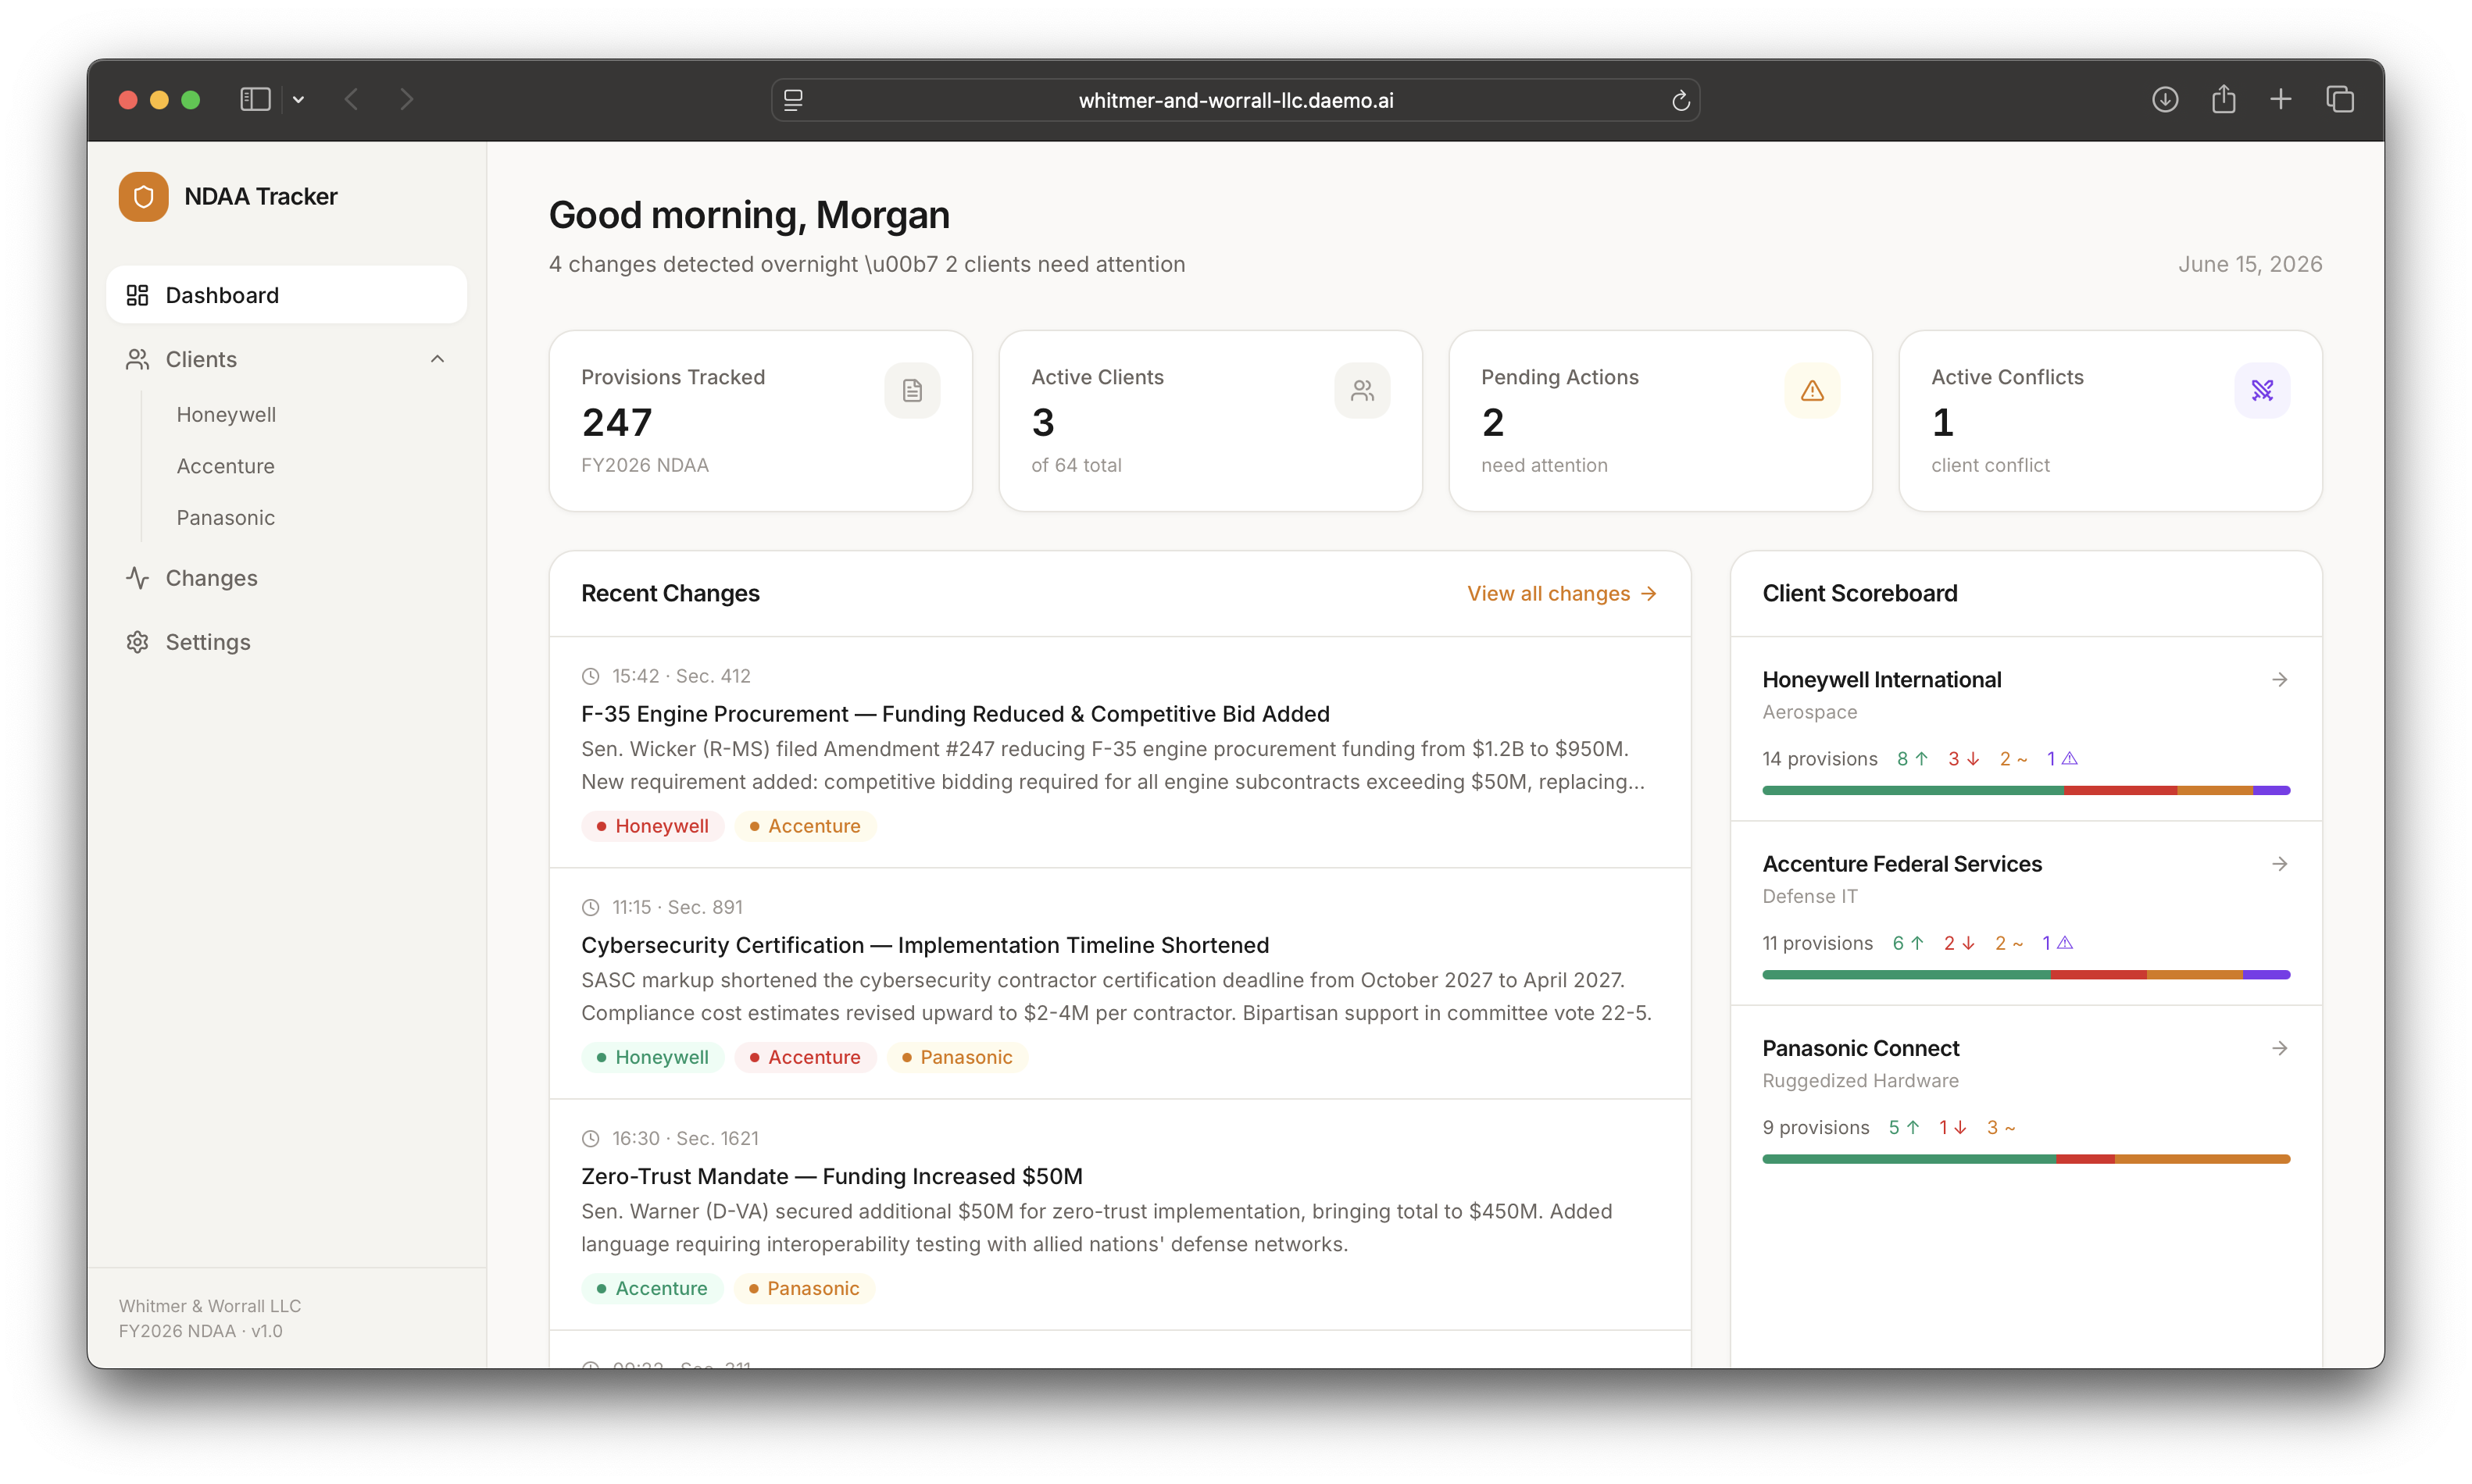The width and height of the screenshot is (2472, 1484).
Task: Click the Active Conflicts crossed swords icon
Action: pyautogui.click(x=2261, y=390)
